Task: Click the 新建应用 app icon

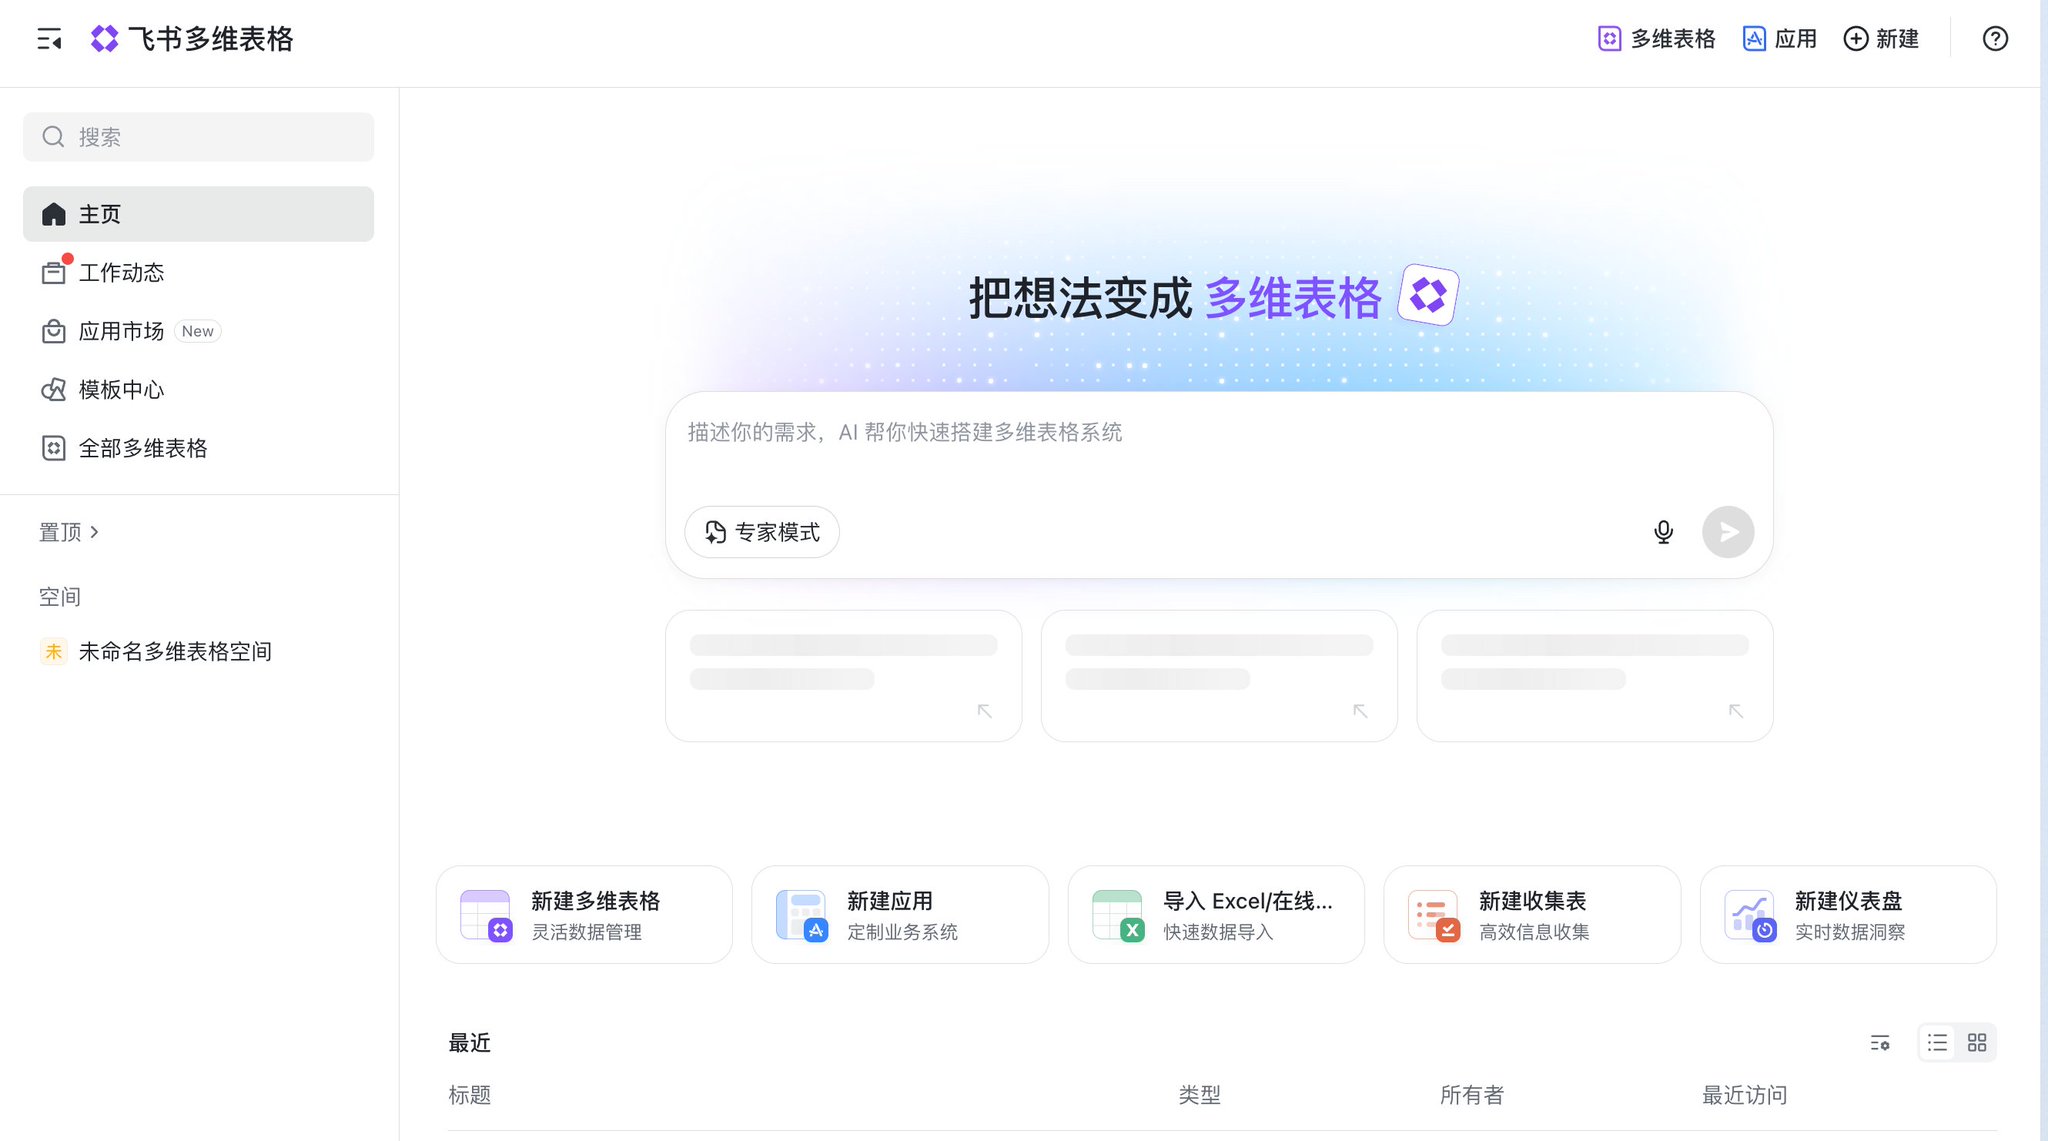Action: point(802,915)
